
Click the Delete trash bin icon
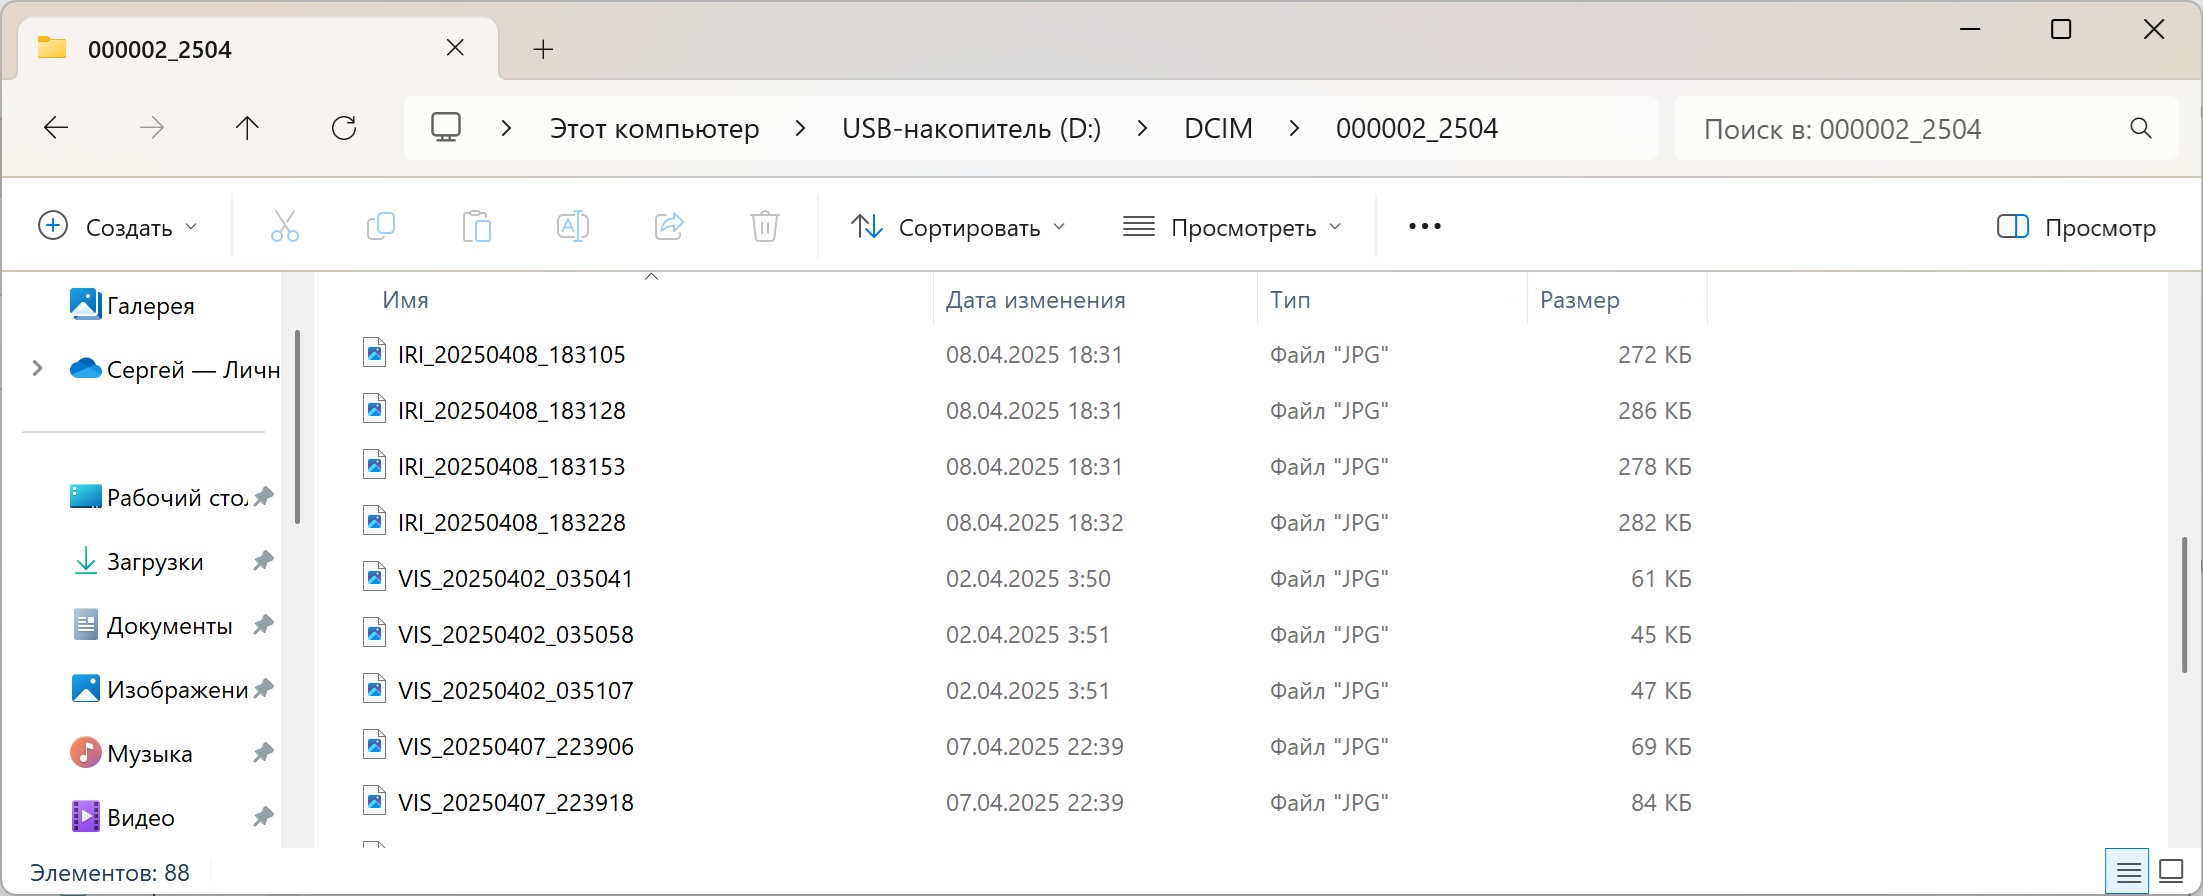[x=765, y=227]
